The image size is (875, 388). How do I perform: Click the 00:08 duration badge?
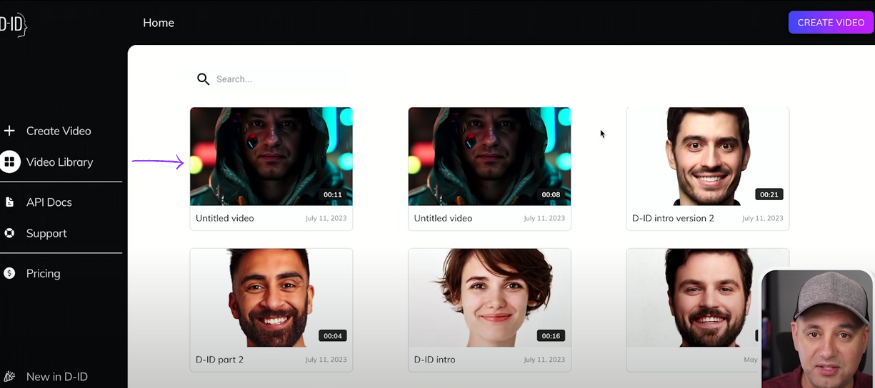point(551,194)
